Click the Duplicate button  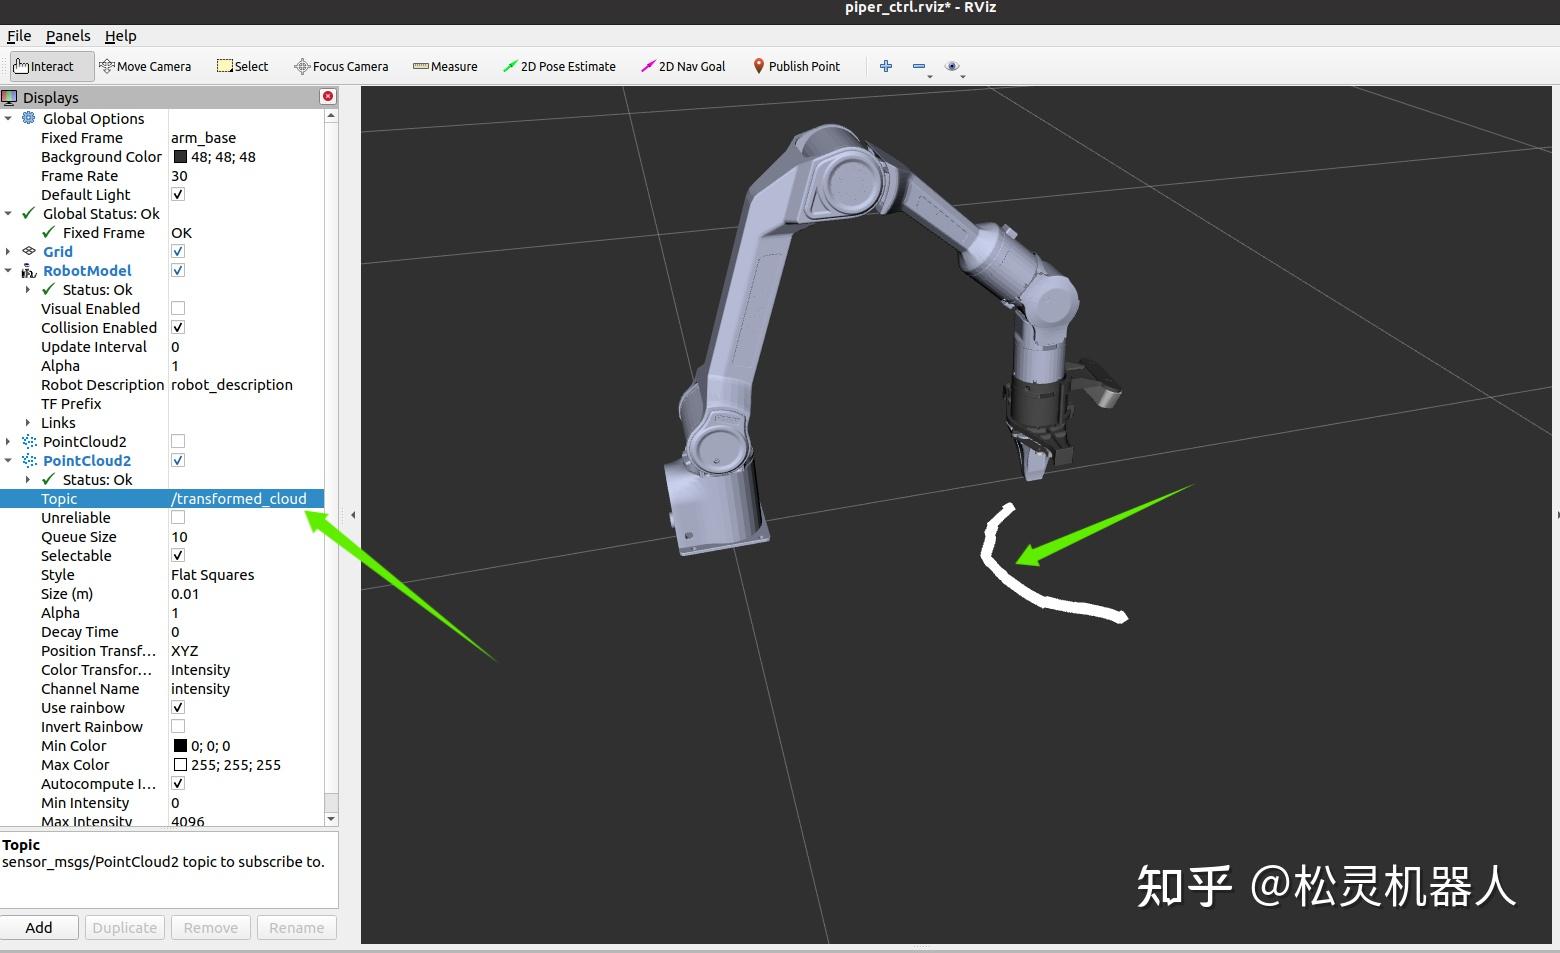click(125, 927)
